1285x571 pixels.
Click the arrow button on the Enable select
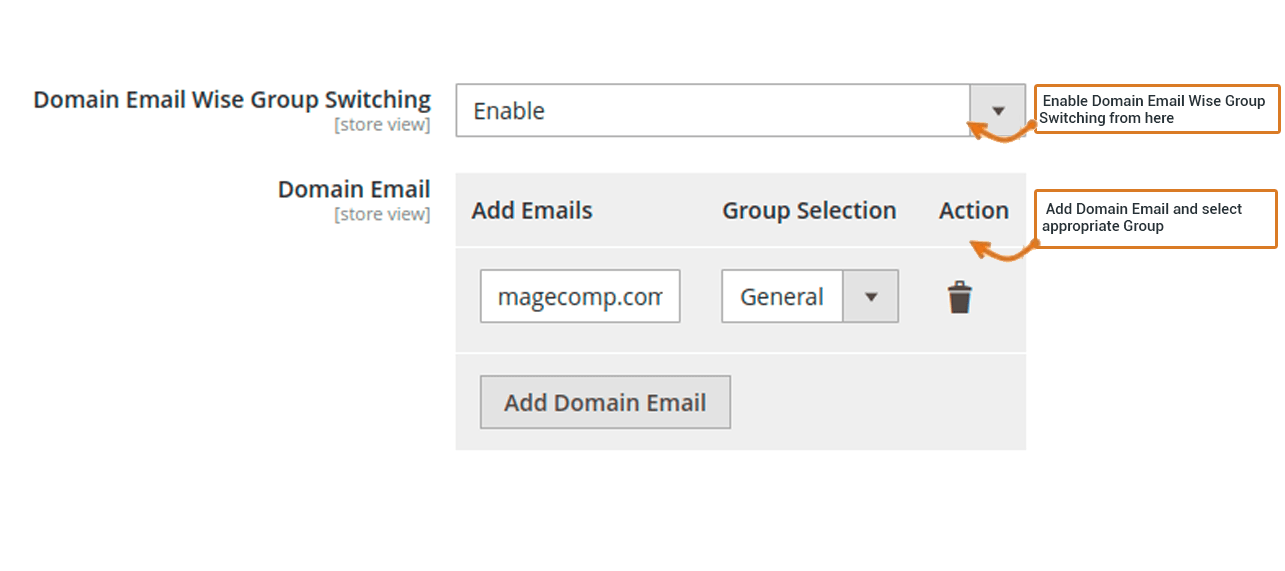click(997, 111)
